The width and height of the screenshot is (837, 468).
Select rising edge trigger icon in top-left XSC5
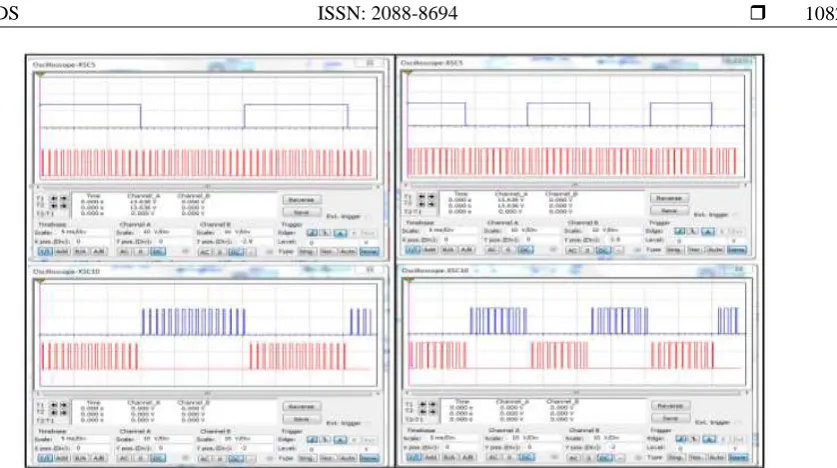point(312,233)
